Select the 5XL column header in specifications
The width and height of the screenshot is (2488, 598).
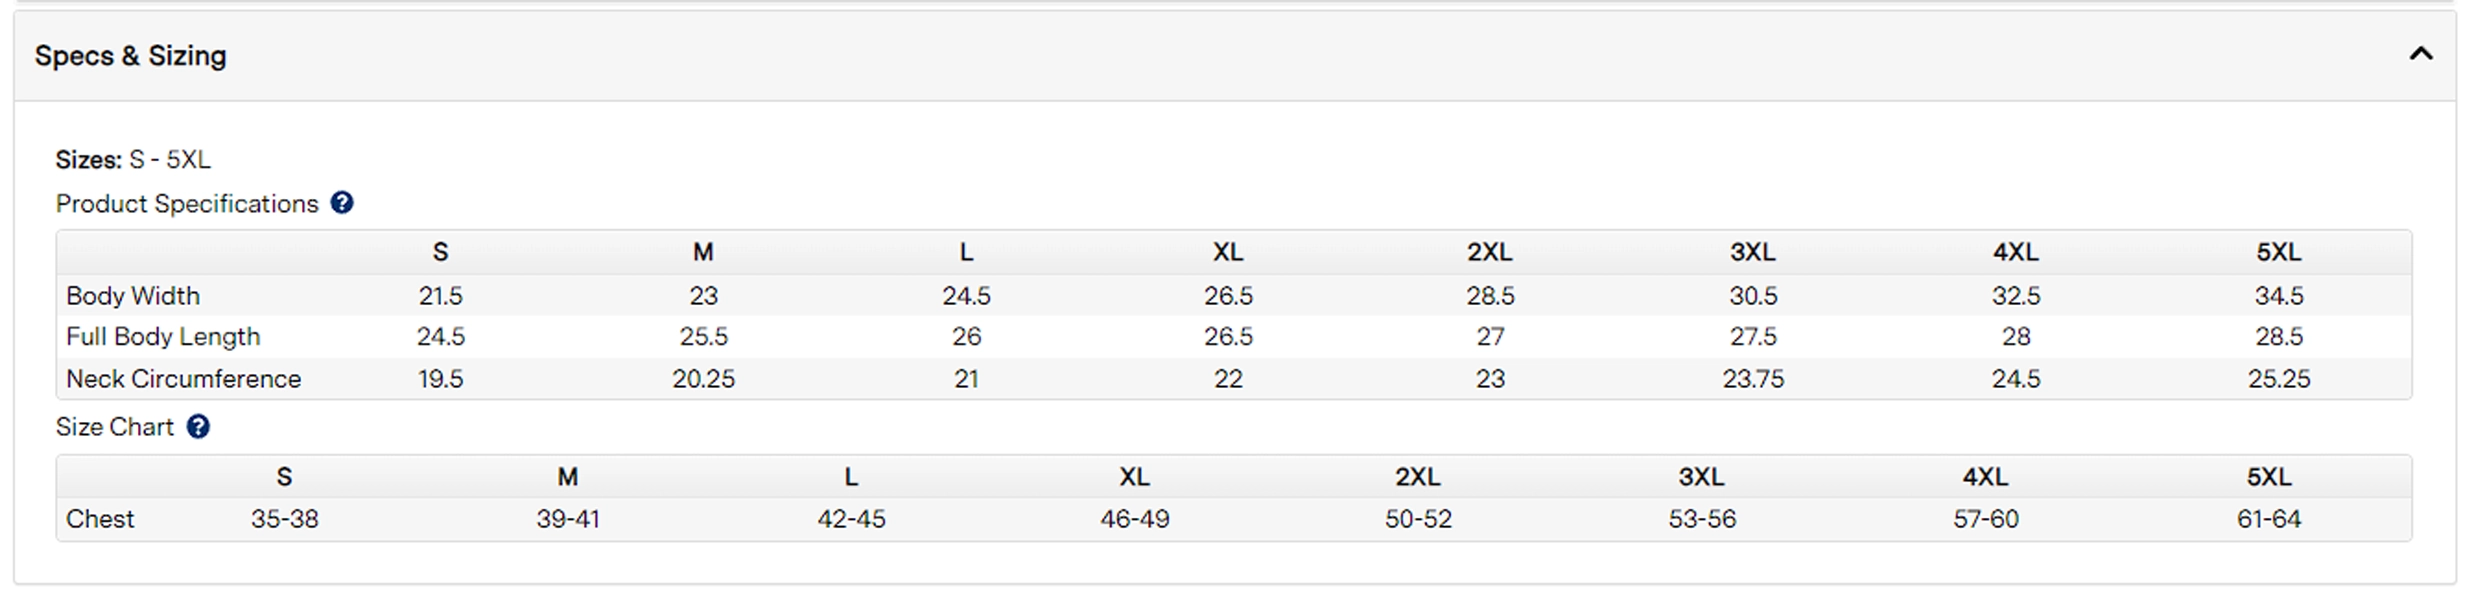2278,252
